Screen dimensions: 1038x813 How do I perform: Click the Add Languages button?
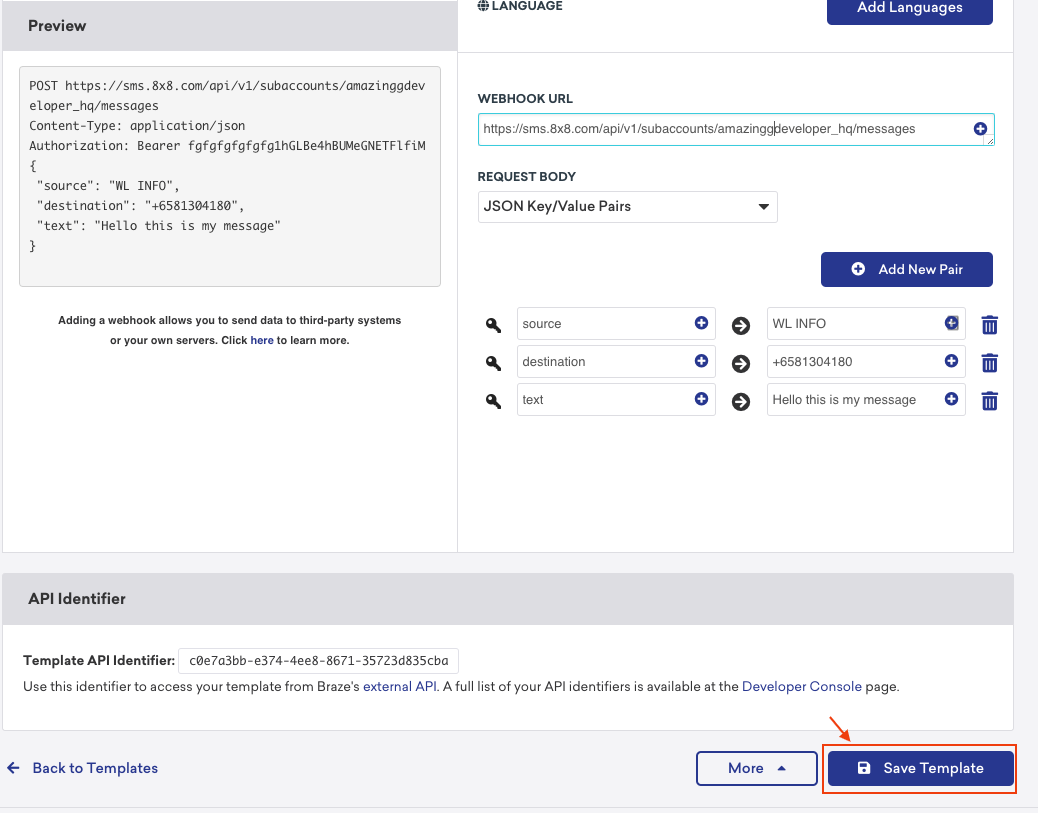click(909, 8)
